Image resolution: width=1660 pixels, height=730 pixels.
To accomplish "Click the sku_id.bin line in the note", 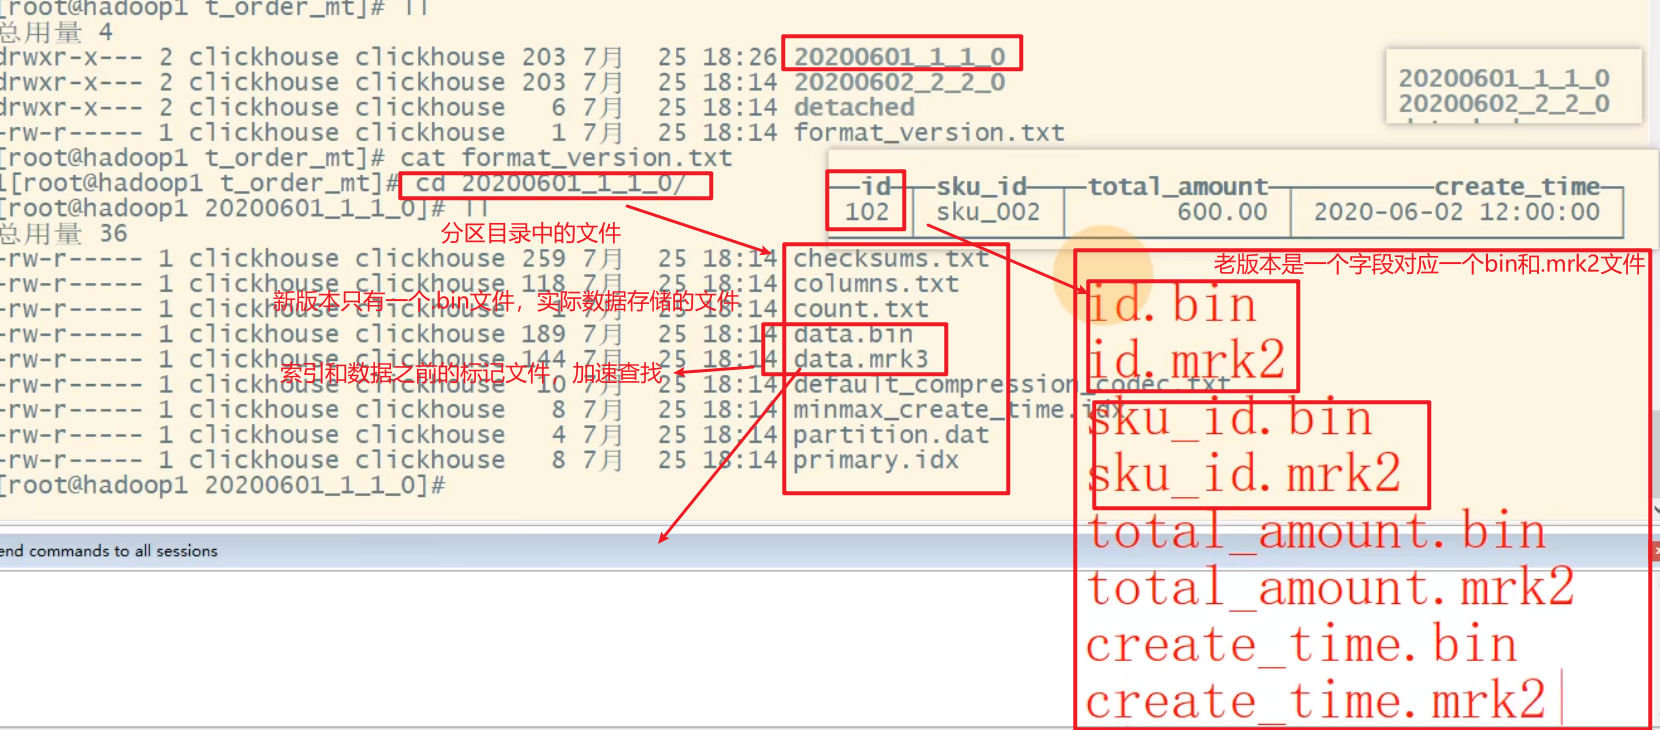I will (x=1230, y=418).
